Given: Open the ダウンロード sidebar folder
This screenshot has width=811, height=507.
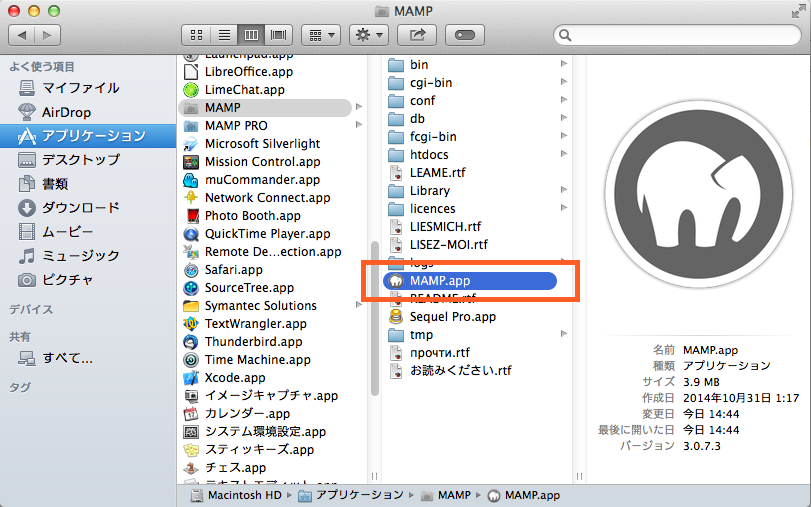Looking at the screenshot, I should coord(80,207).
